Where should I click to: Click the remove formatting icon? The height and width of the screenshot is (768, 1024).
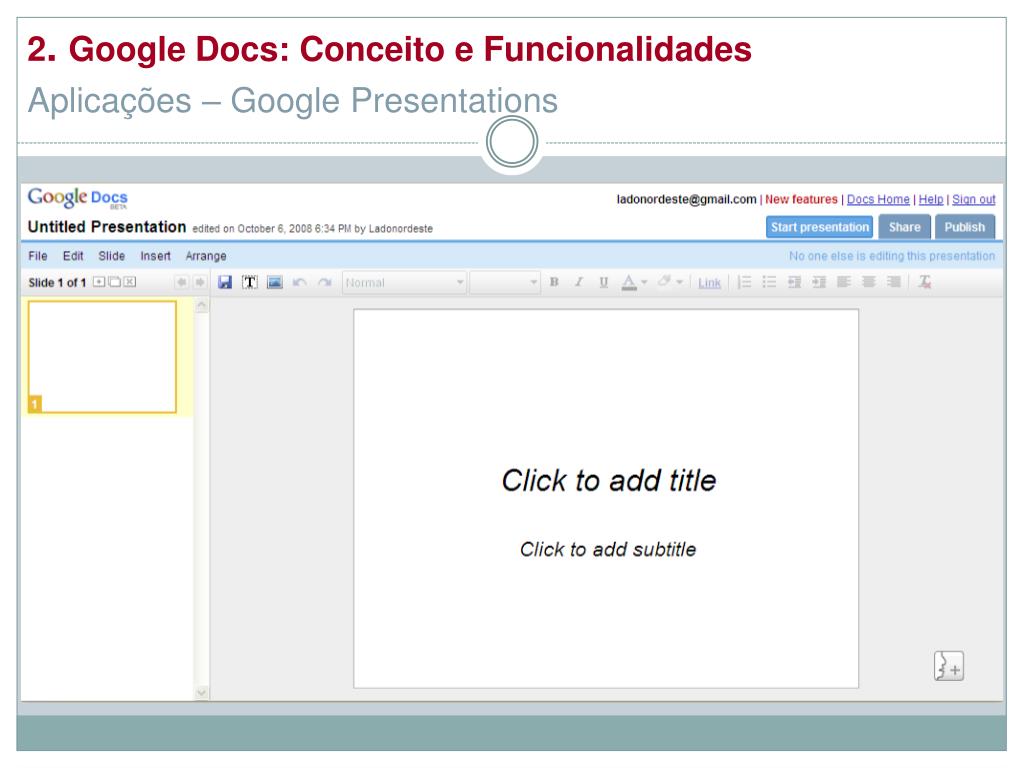[x=925, y=282]
